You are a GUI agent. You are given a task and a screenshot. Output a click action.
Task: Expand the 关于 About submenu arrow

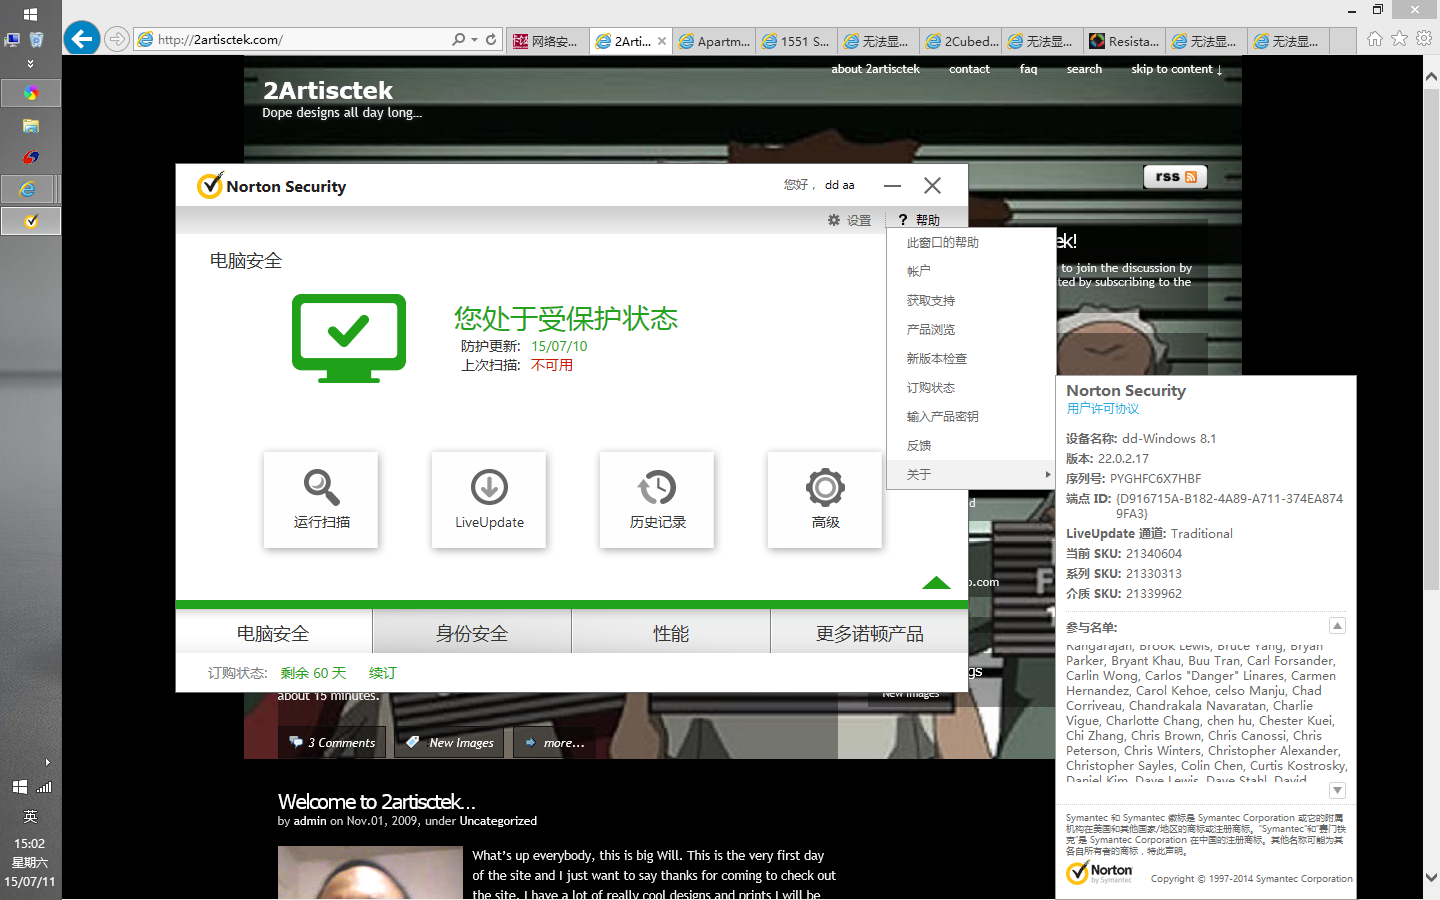(1047, 474)
